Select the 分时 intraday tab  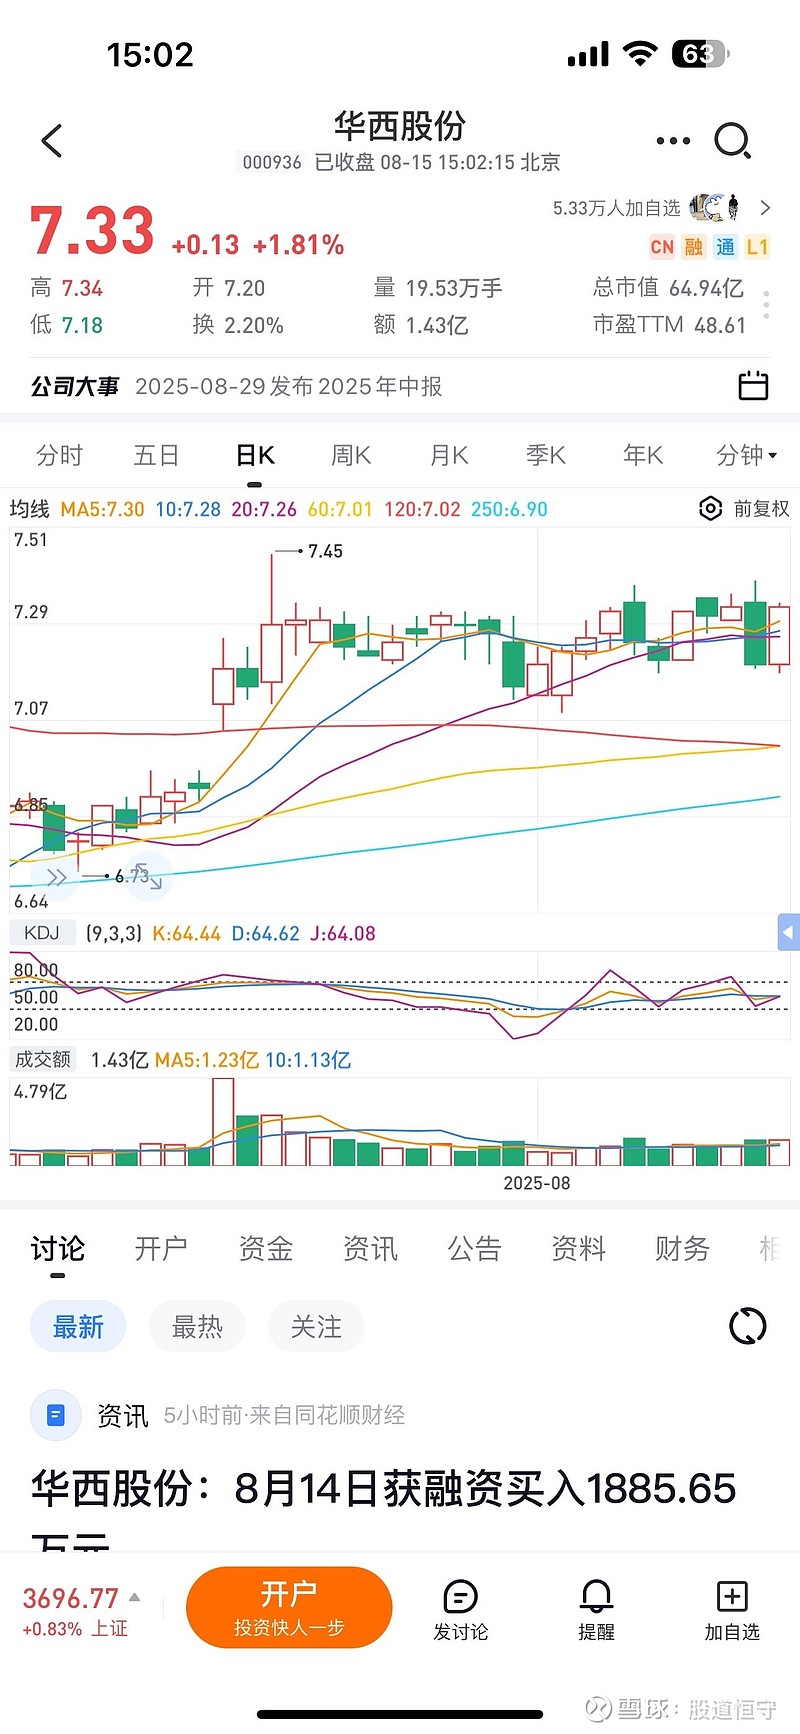click(59, 455)
